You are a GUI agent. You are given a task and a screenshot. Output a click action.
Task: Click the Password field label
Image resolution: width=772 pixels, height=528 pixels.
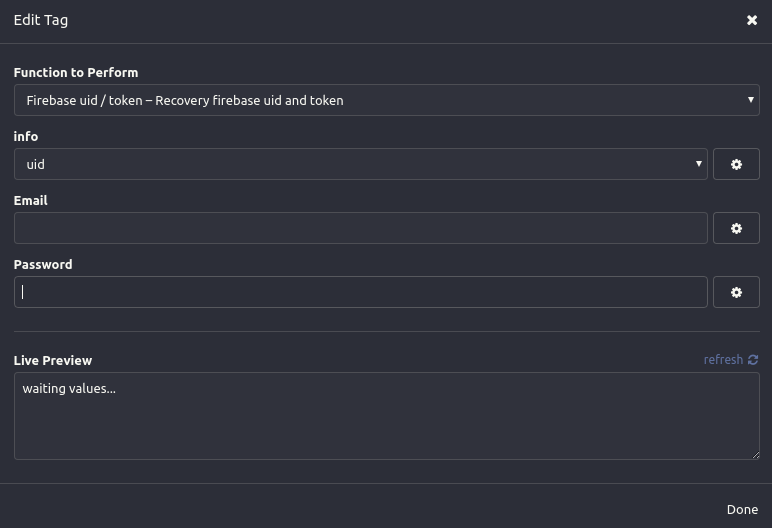click(x=43, y=264)
